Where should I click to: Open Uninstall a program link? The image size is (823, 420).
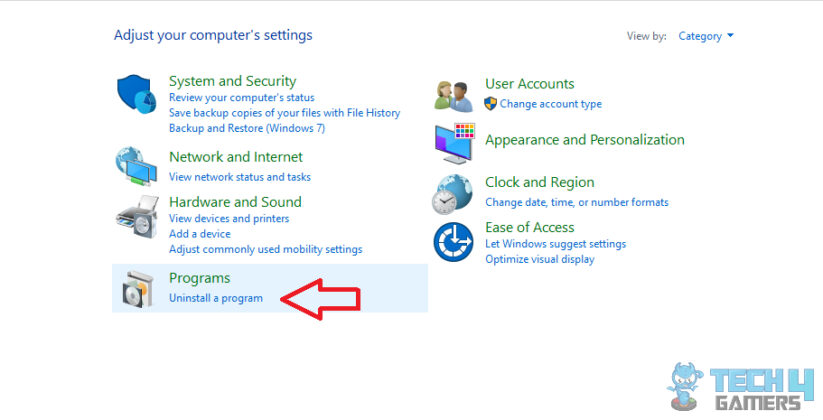tap(216, 298)
